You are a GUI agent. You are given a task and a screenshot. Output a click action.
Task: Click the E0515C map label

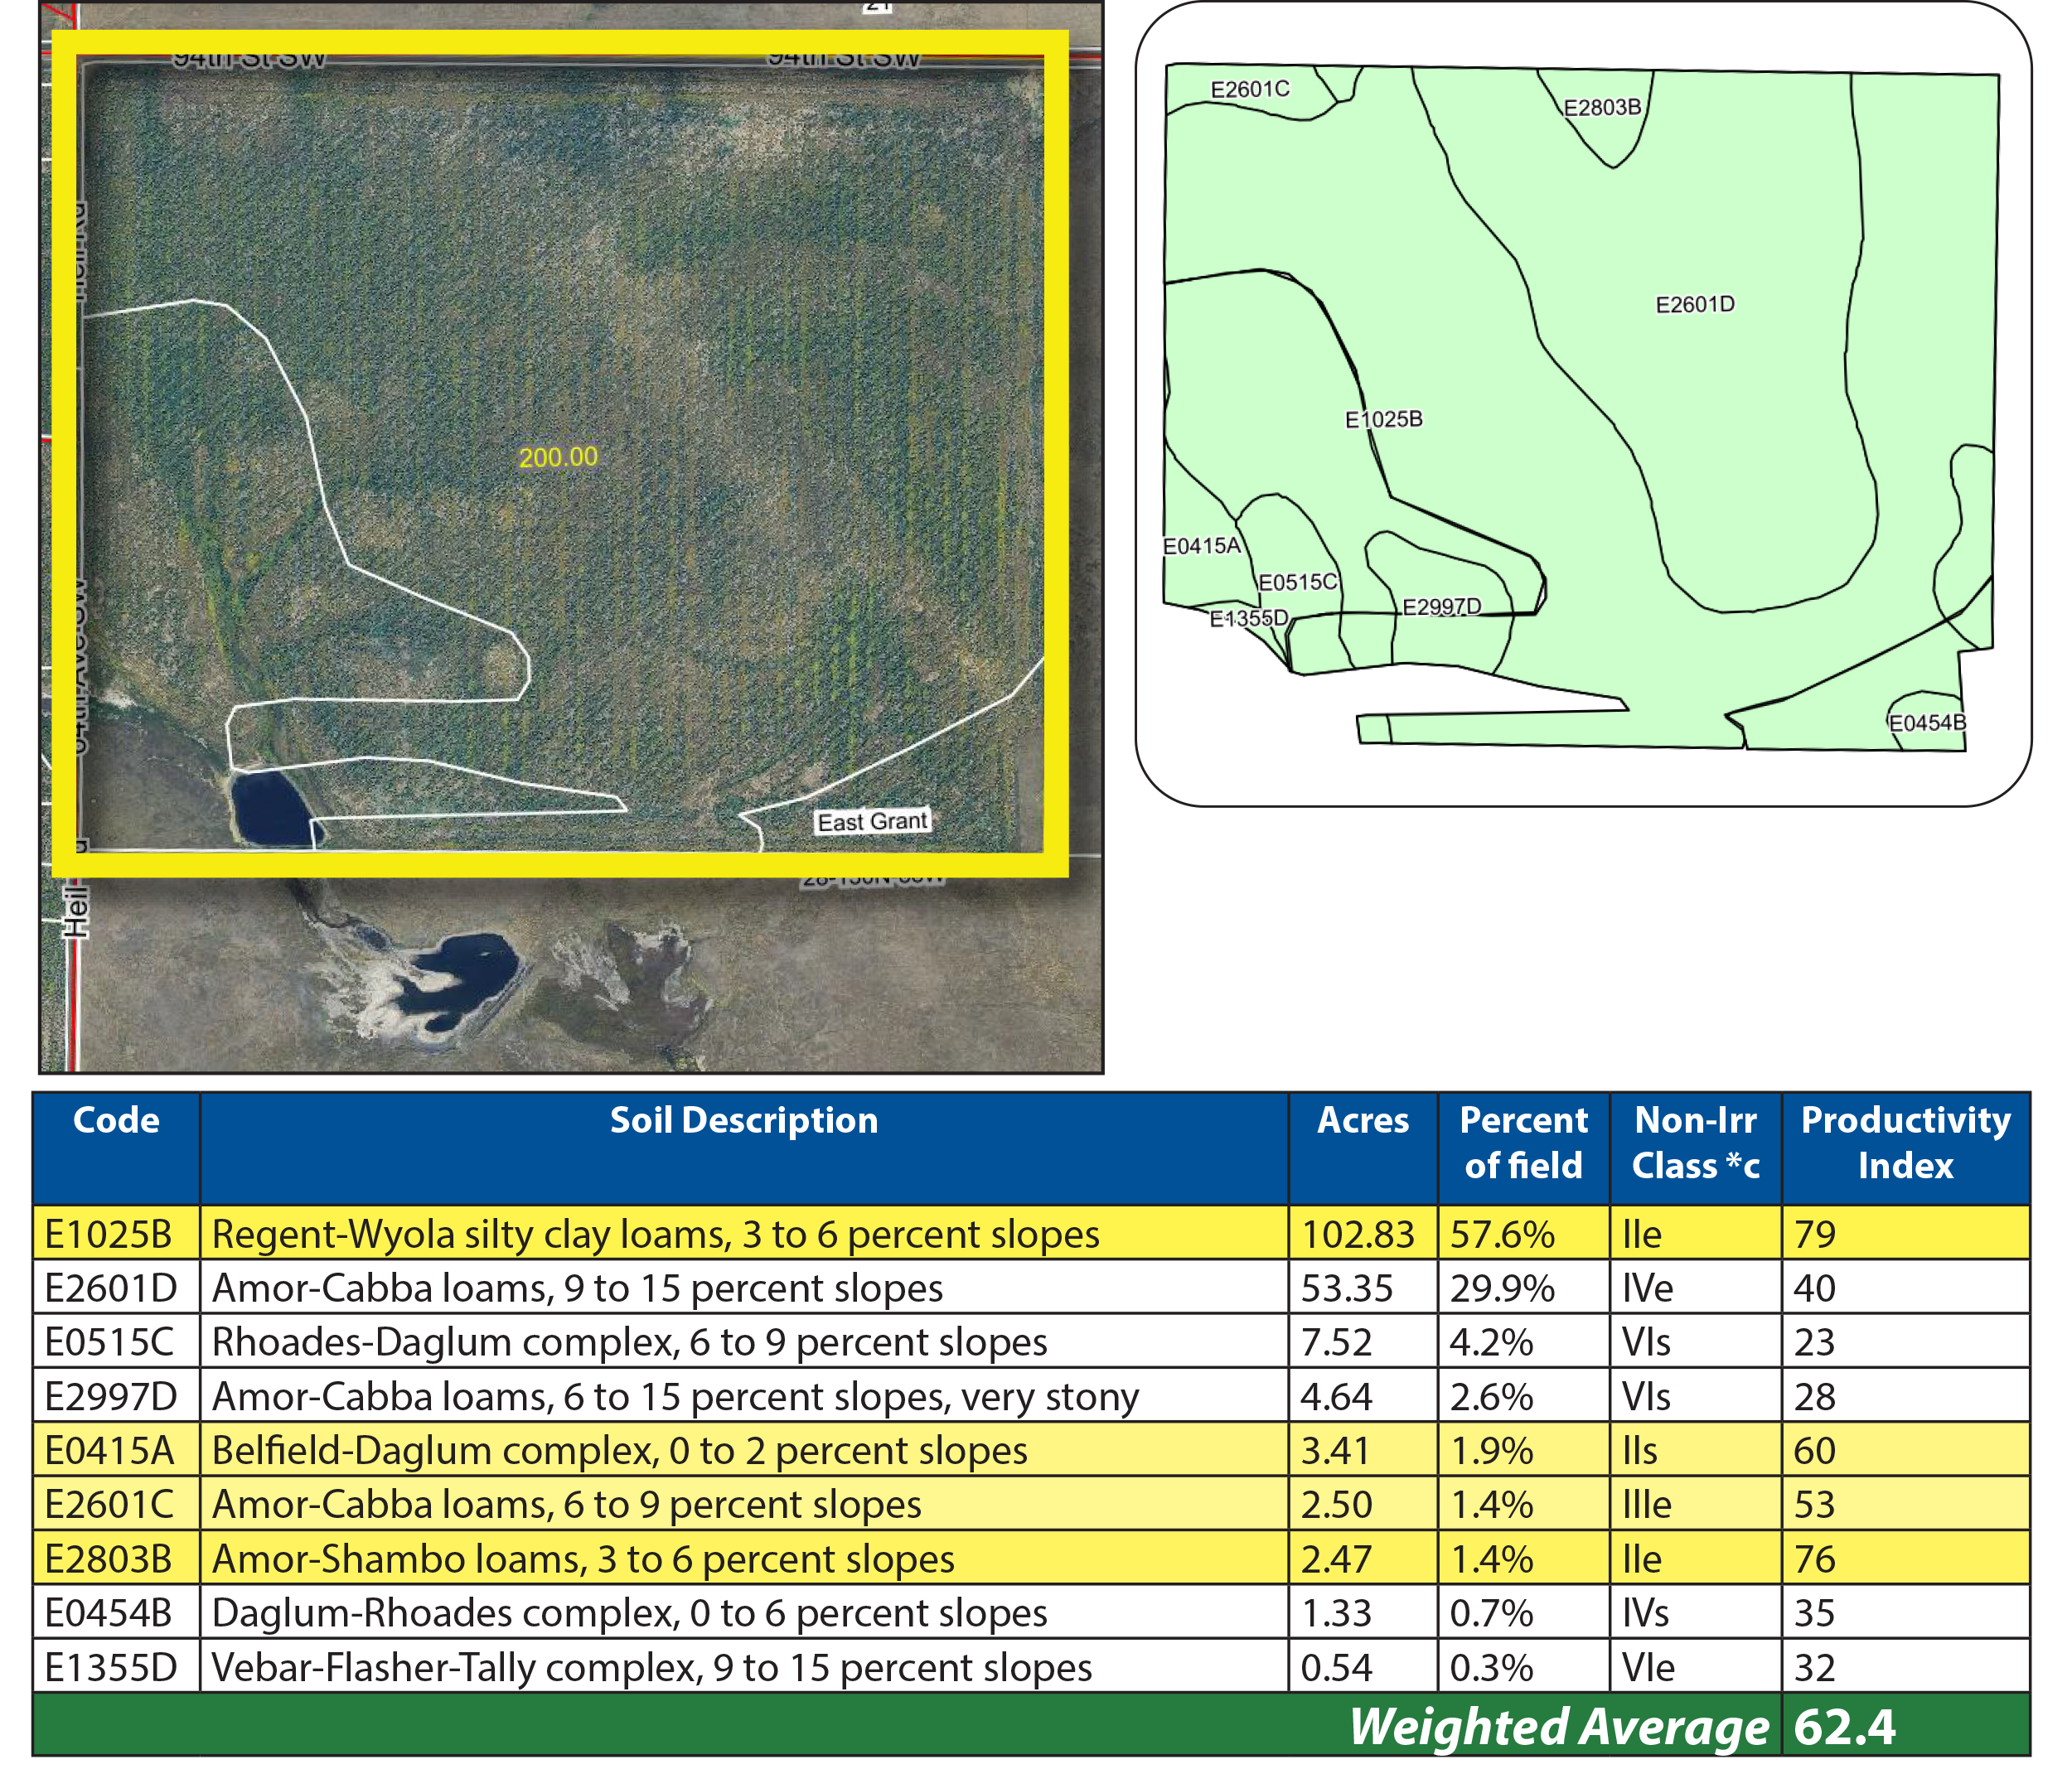(1297, 582)
